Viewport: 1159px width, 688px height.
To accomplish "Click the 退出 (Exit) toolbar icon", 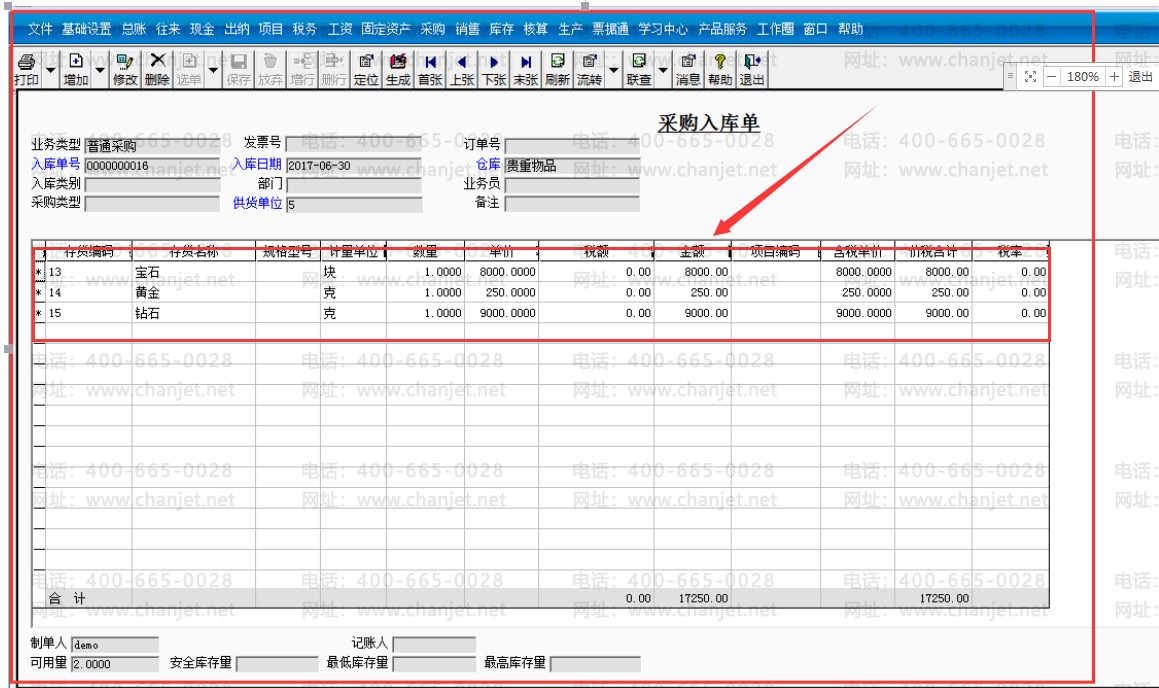I will (752, 69).
